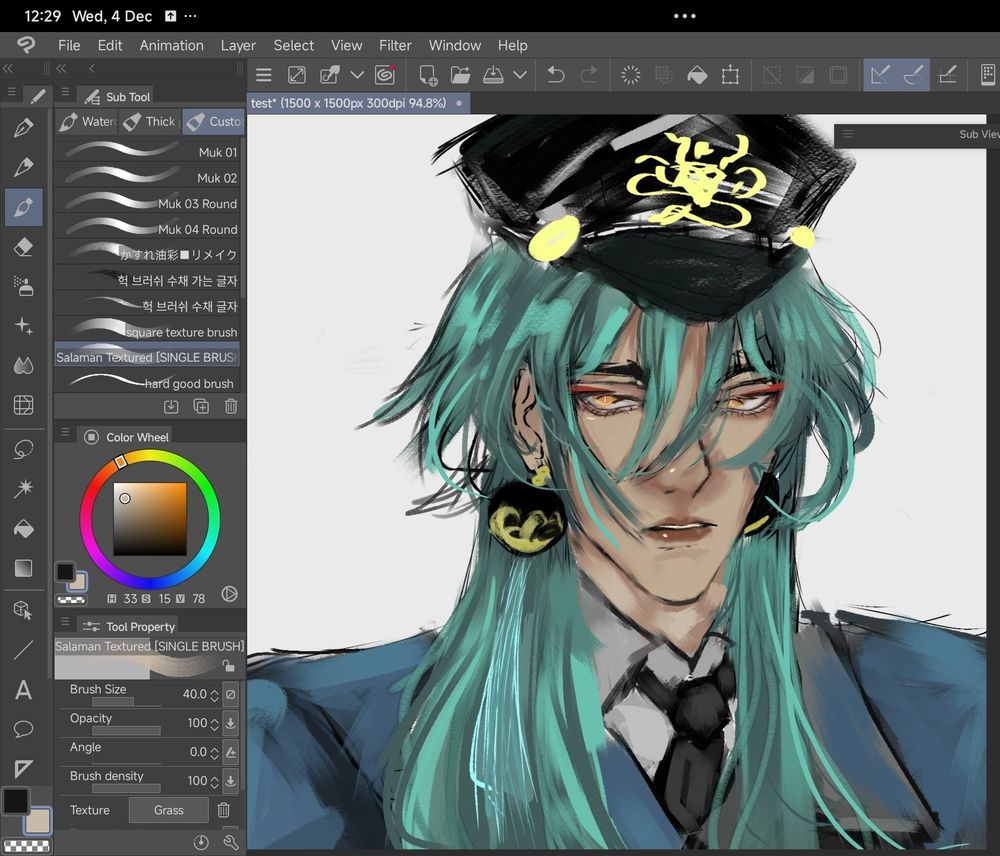Switch to the Thick sub tool group
Viewport: 1000px width, 856px height.
click(x=150, y=121)
